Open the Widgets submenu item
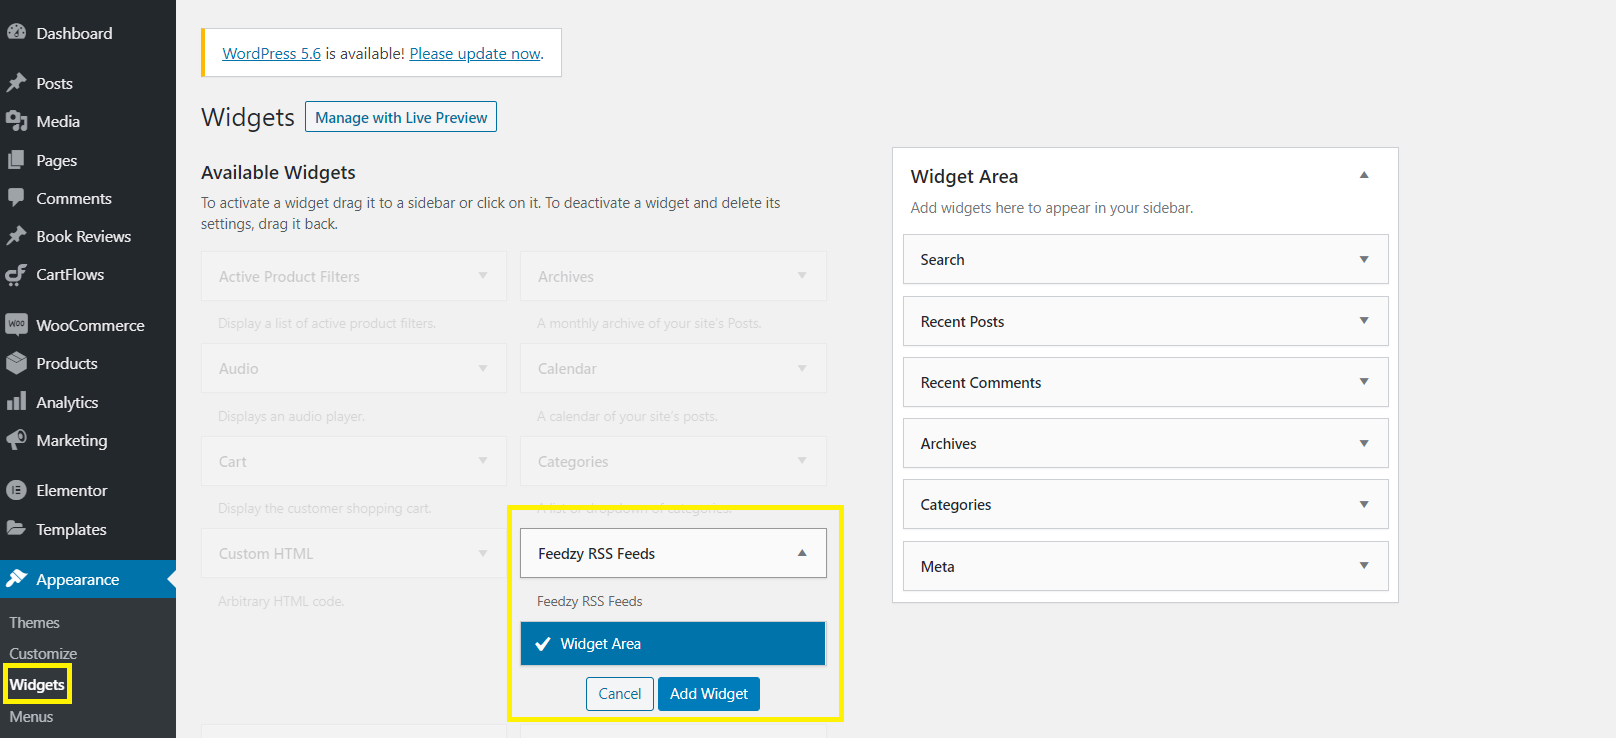This screenshot has height=738, width=1616. [x=37, y=685]
